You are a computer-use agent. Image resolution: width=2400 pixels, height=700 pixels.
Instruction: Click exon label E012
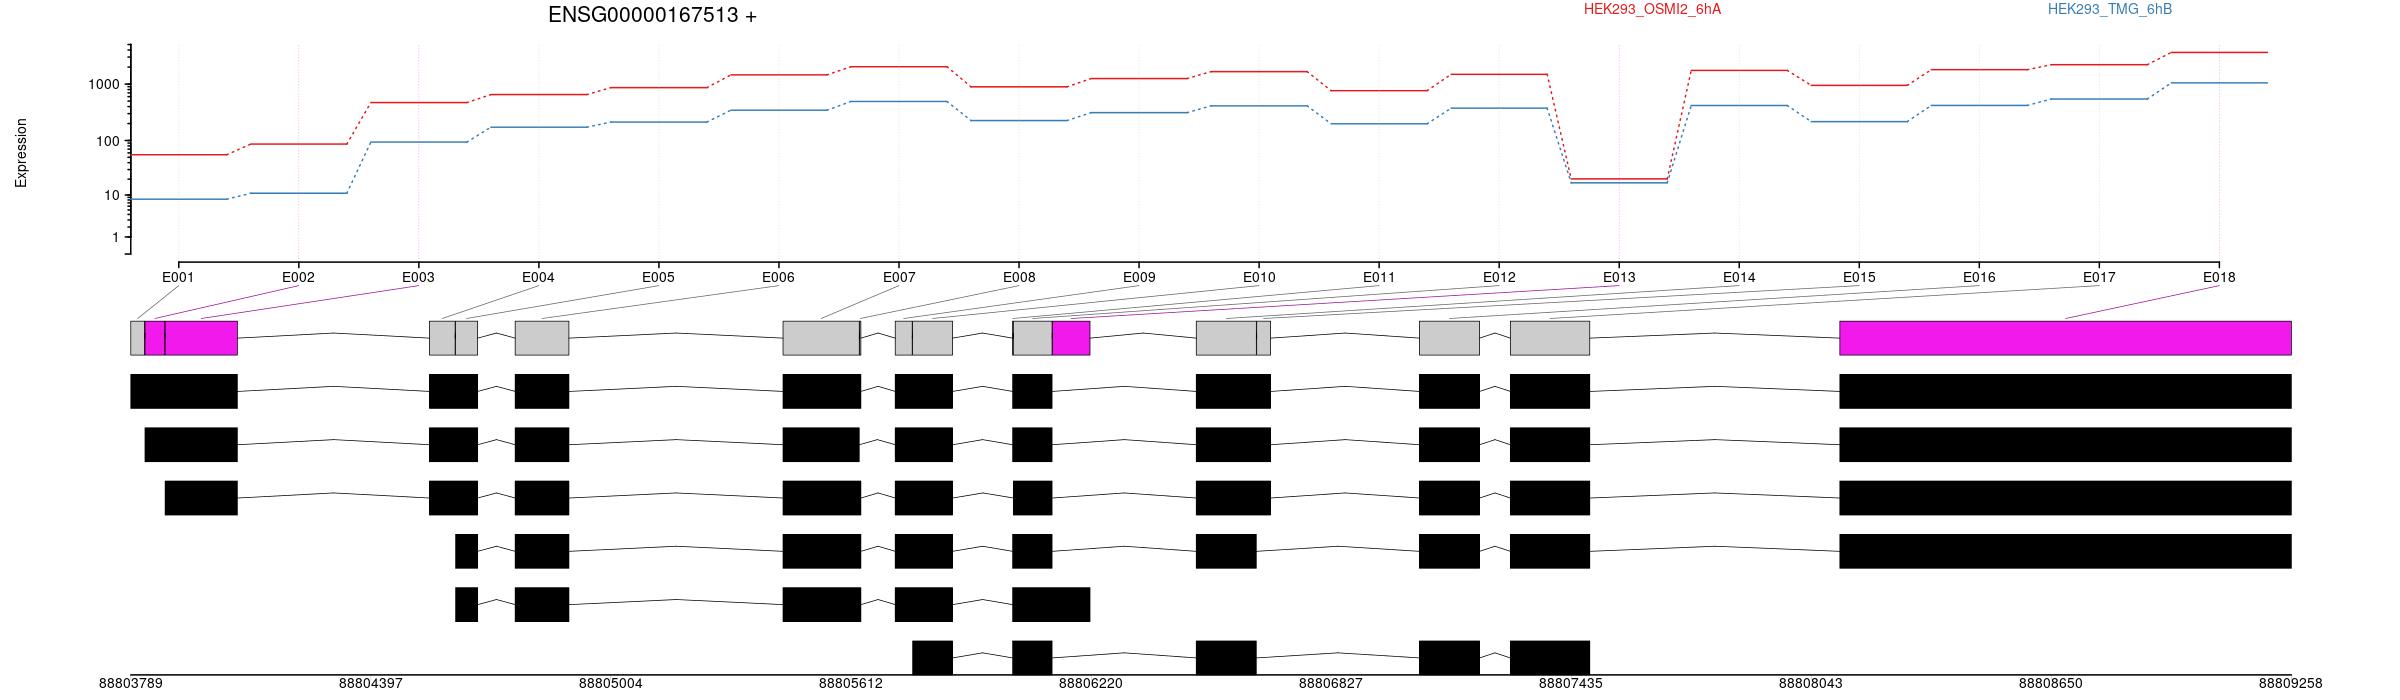(1499, 277)
